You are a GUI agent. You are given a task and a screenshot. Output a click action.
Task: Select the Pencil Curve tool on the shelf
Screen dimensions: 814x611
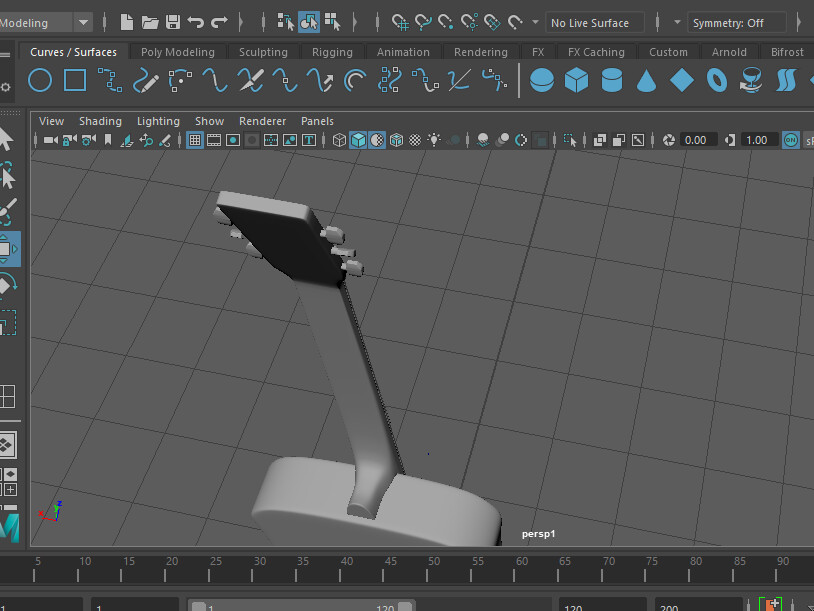(x=146, y=81)
